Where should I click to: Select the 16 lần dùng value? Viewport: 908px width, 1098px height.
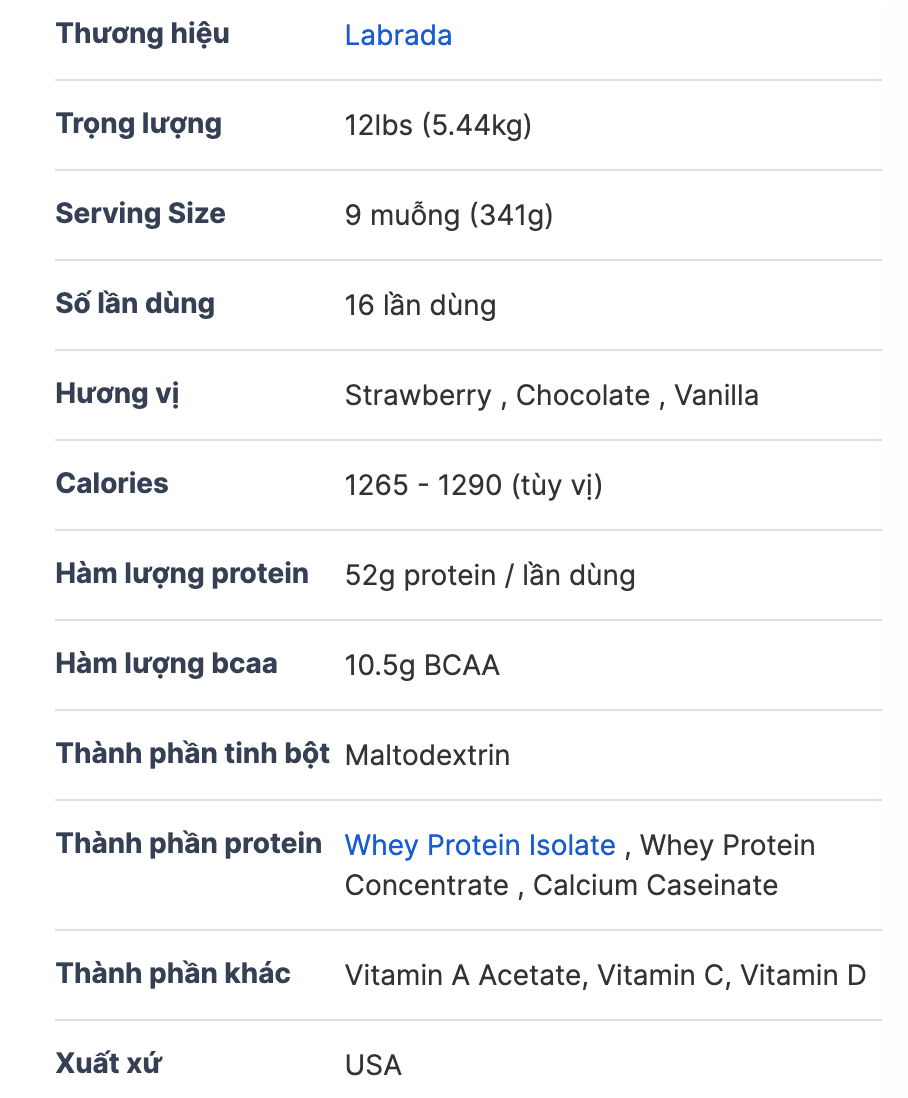tap(420, 306)
